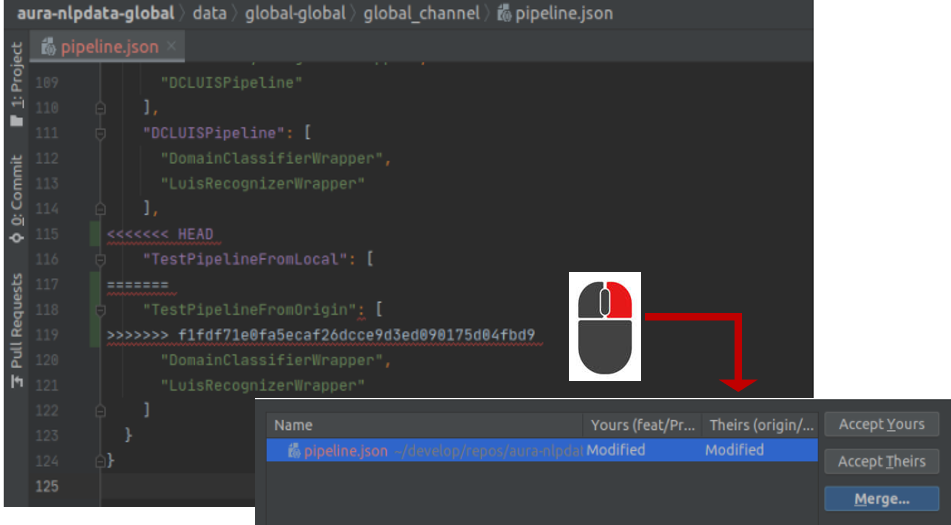Click the <<<<<<< HEAD conflict marker line
The height and width of the screenshot is (525, 951).
point(160,234)
